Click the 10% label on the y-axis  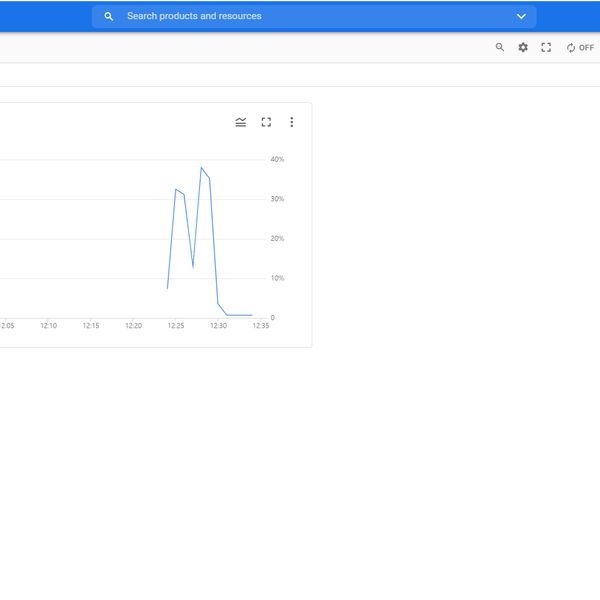pyautogui.click(x=277, y=278)
